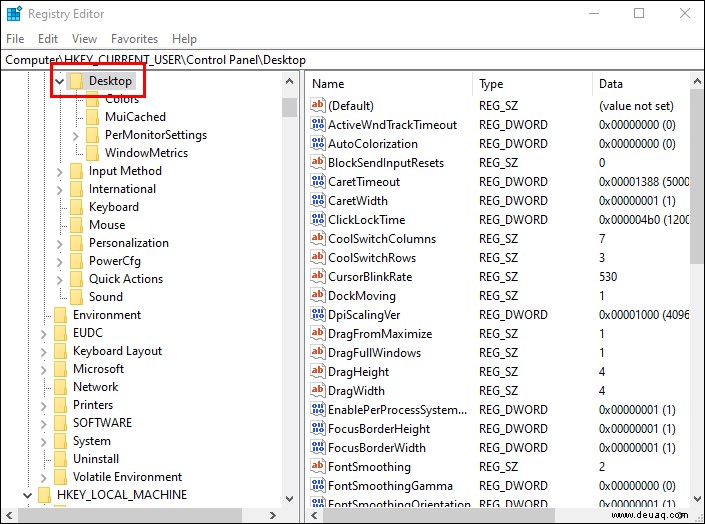Image resolution: width=705 pixels, height=524 pixels.
Task: Click the ClickLockTime DWORD icon
Action: (317, 219)
